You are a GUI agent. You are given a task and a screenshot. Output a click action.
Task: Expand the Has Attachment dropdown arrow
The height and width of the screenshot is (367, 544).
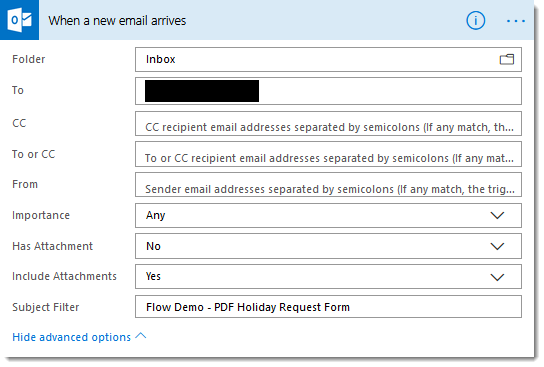click(497, 246)
